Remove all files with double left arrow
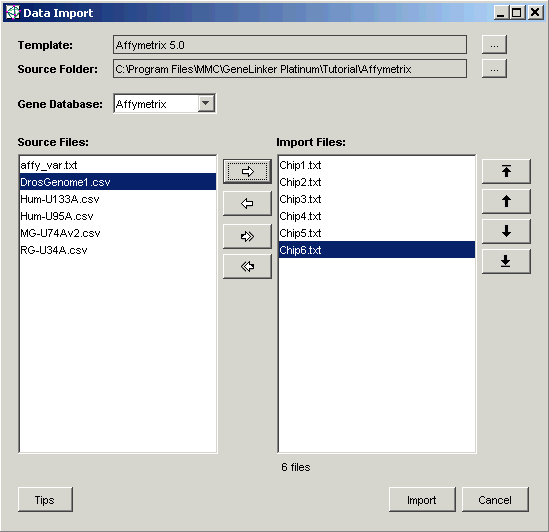Image resolution: width=549 pixels, height=532 pixels. click(x=247, y=267)
